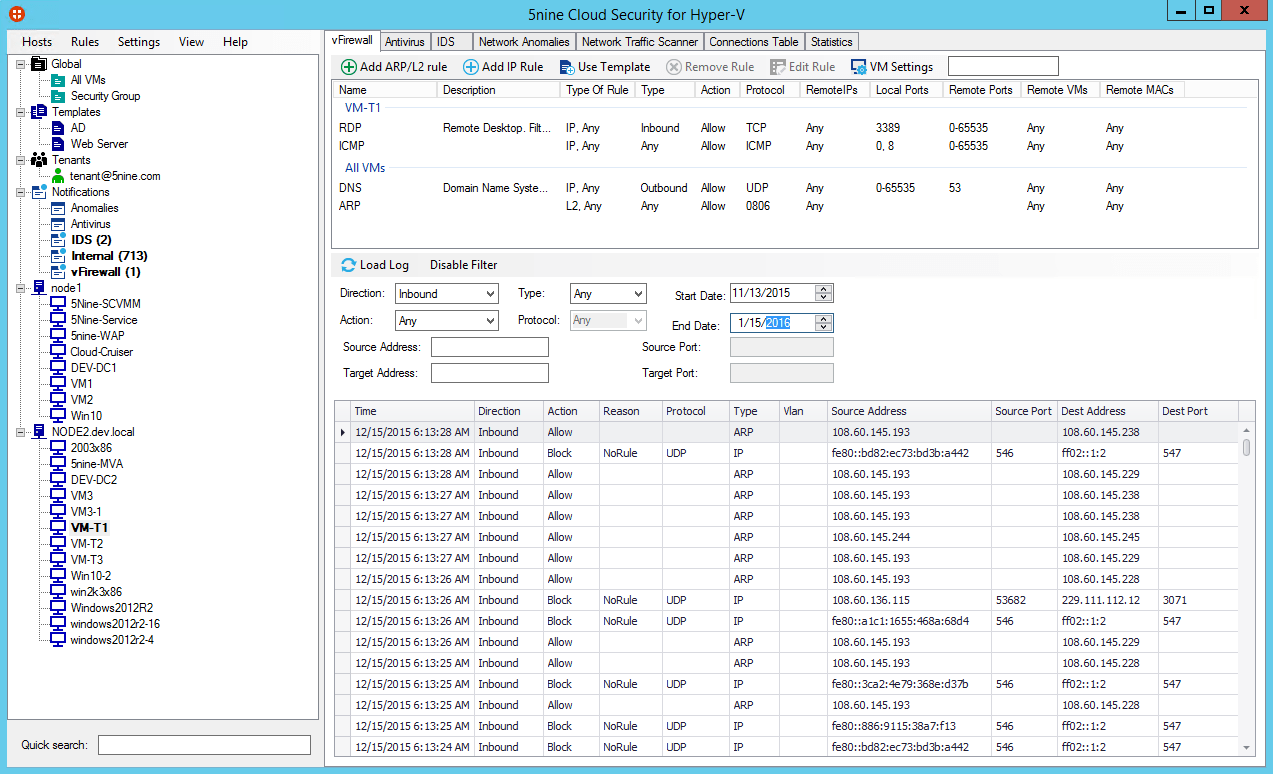Open the Settings menu
This screenshot has height=774, width=1273.
click(x=138, y=41)
